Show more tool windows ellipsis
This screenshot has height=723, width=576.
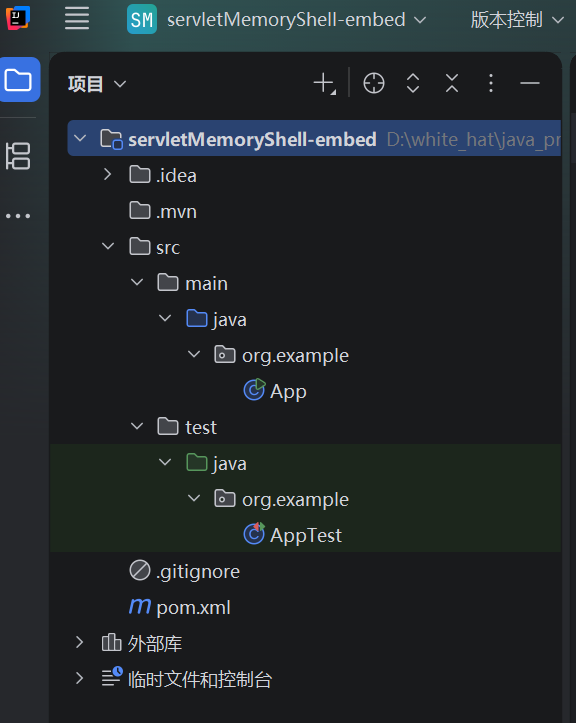[x=18, y=216]
